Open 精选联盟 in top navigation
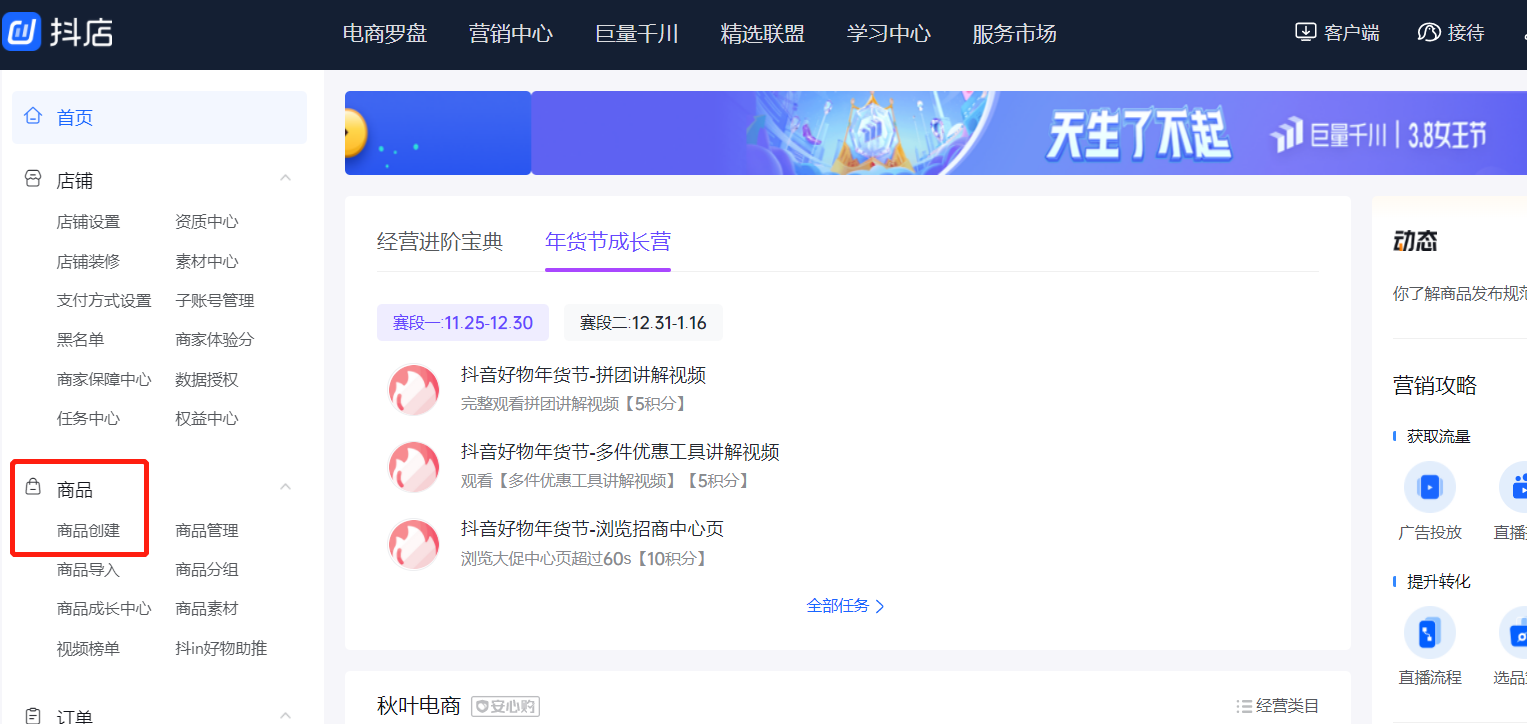 763,33
